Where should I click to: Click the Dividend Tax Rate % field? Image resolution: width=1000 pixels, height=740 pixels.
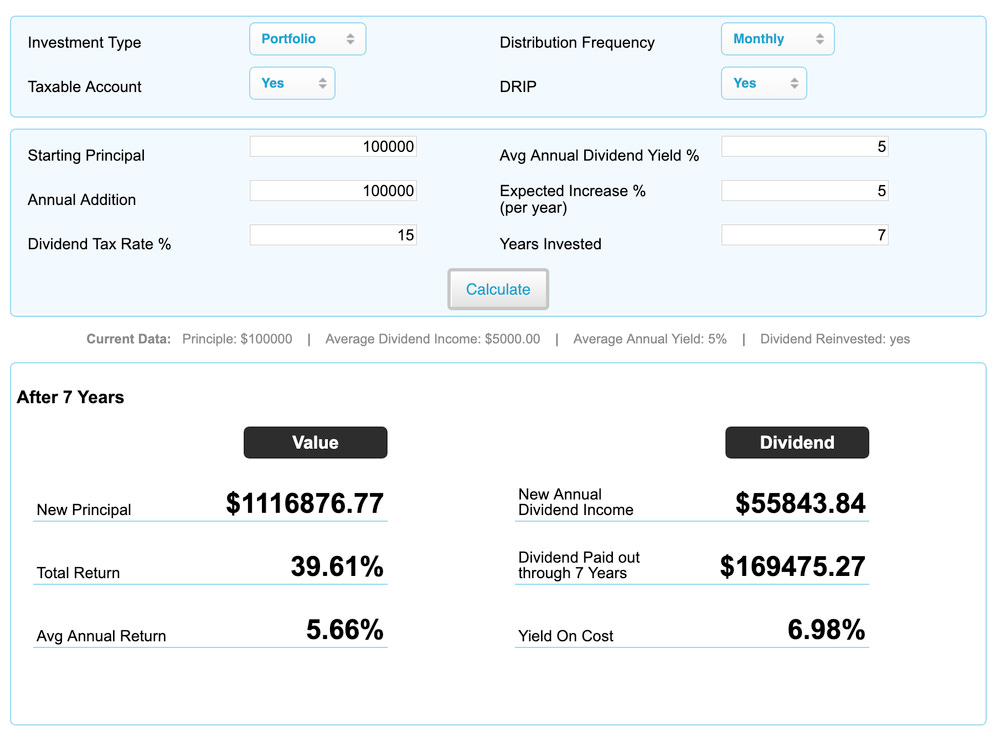point(333,235)
